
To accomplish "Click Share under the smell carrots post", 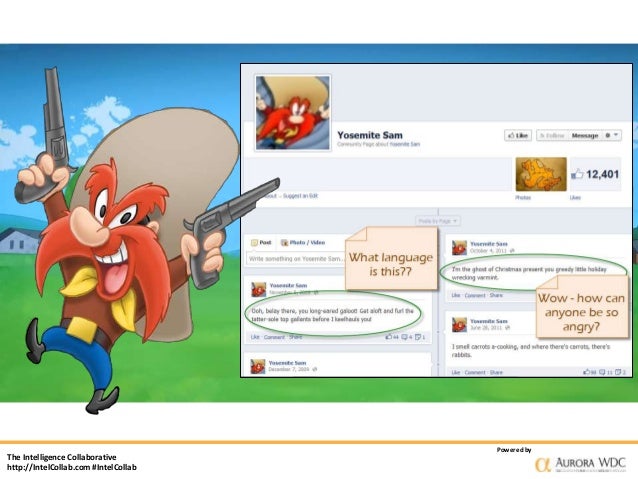I will tap(496, 372).
